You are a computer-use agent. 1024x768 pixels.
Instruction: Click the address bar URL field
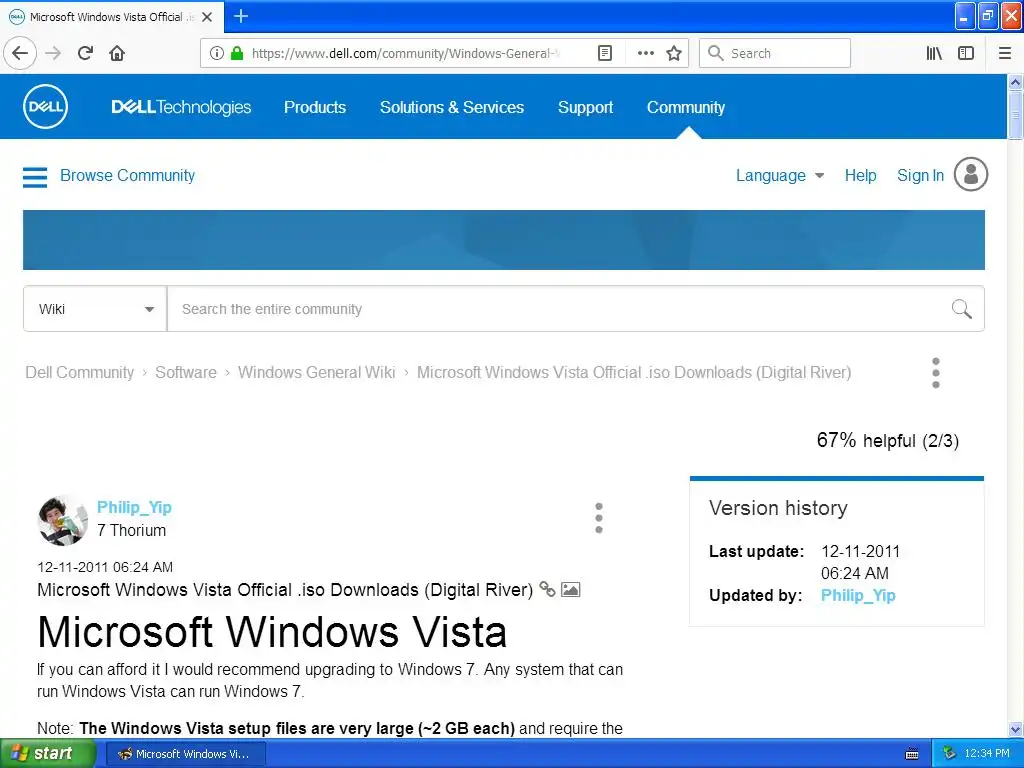click(x=405, y=53)
